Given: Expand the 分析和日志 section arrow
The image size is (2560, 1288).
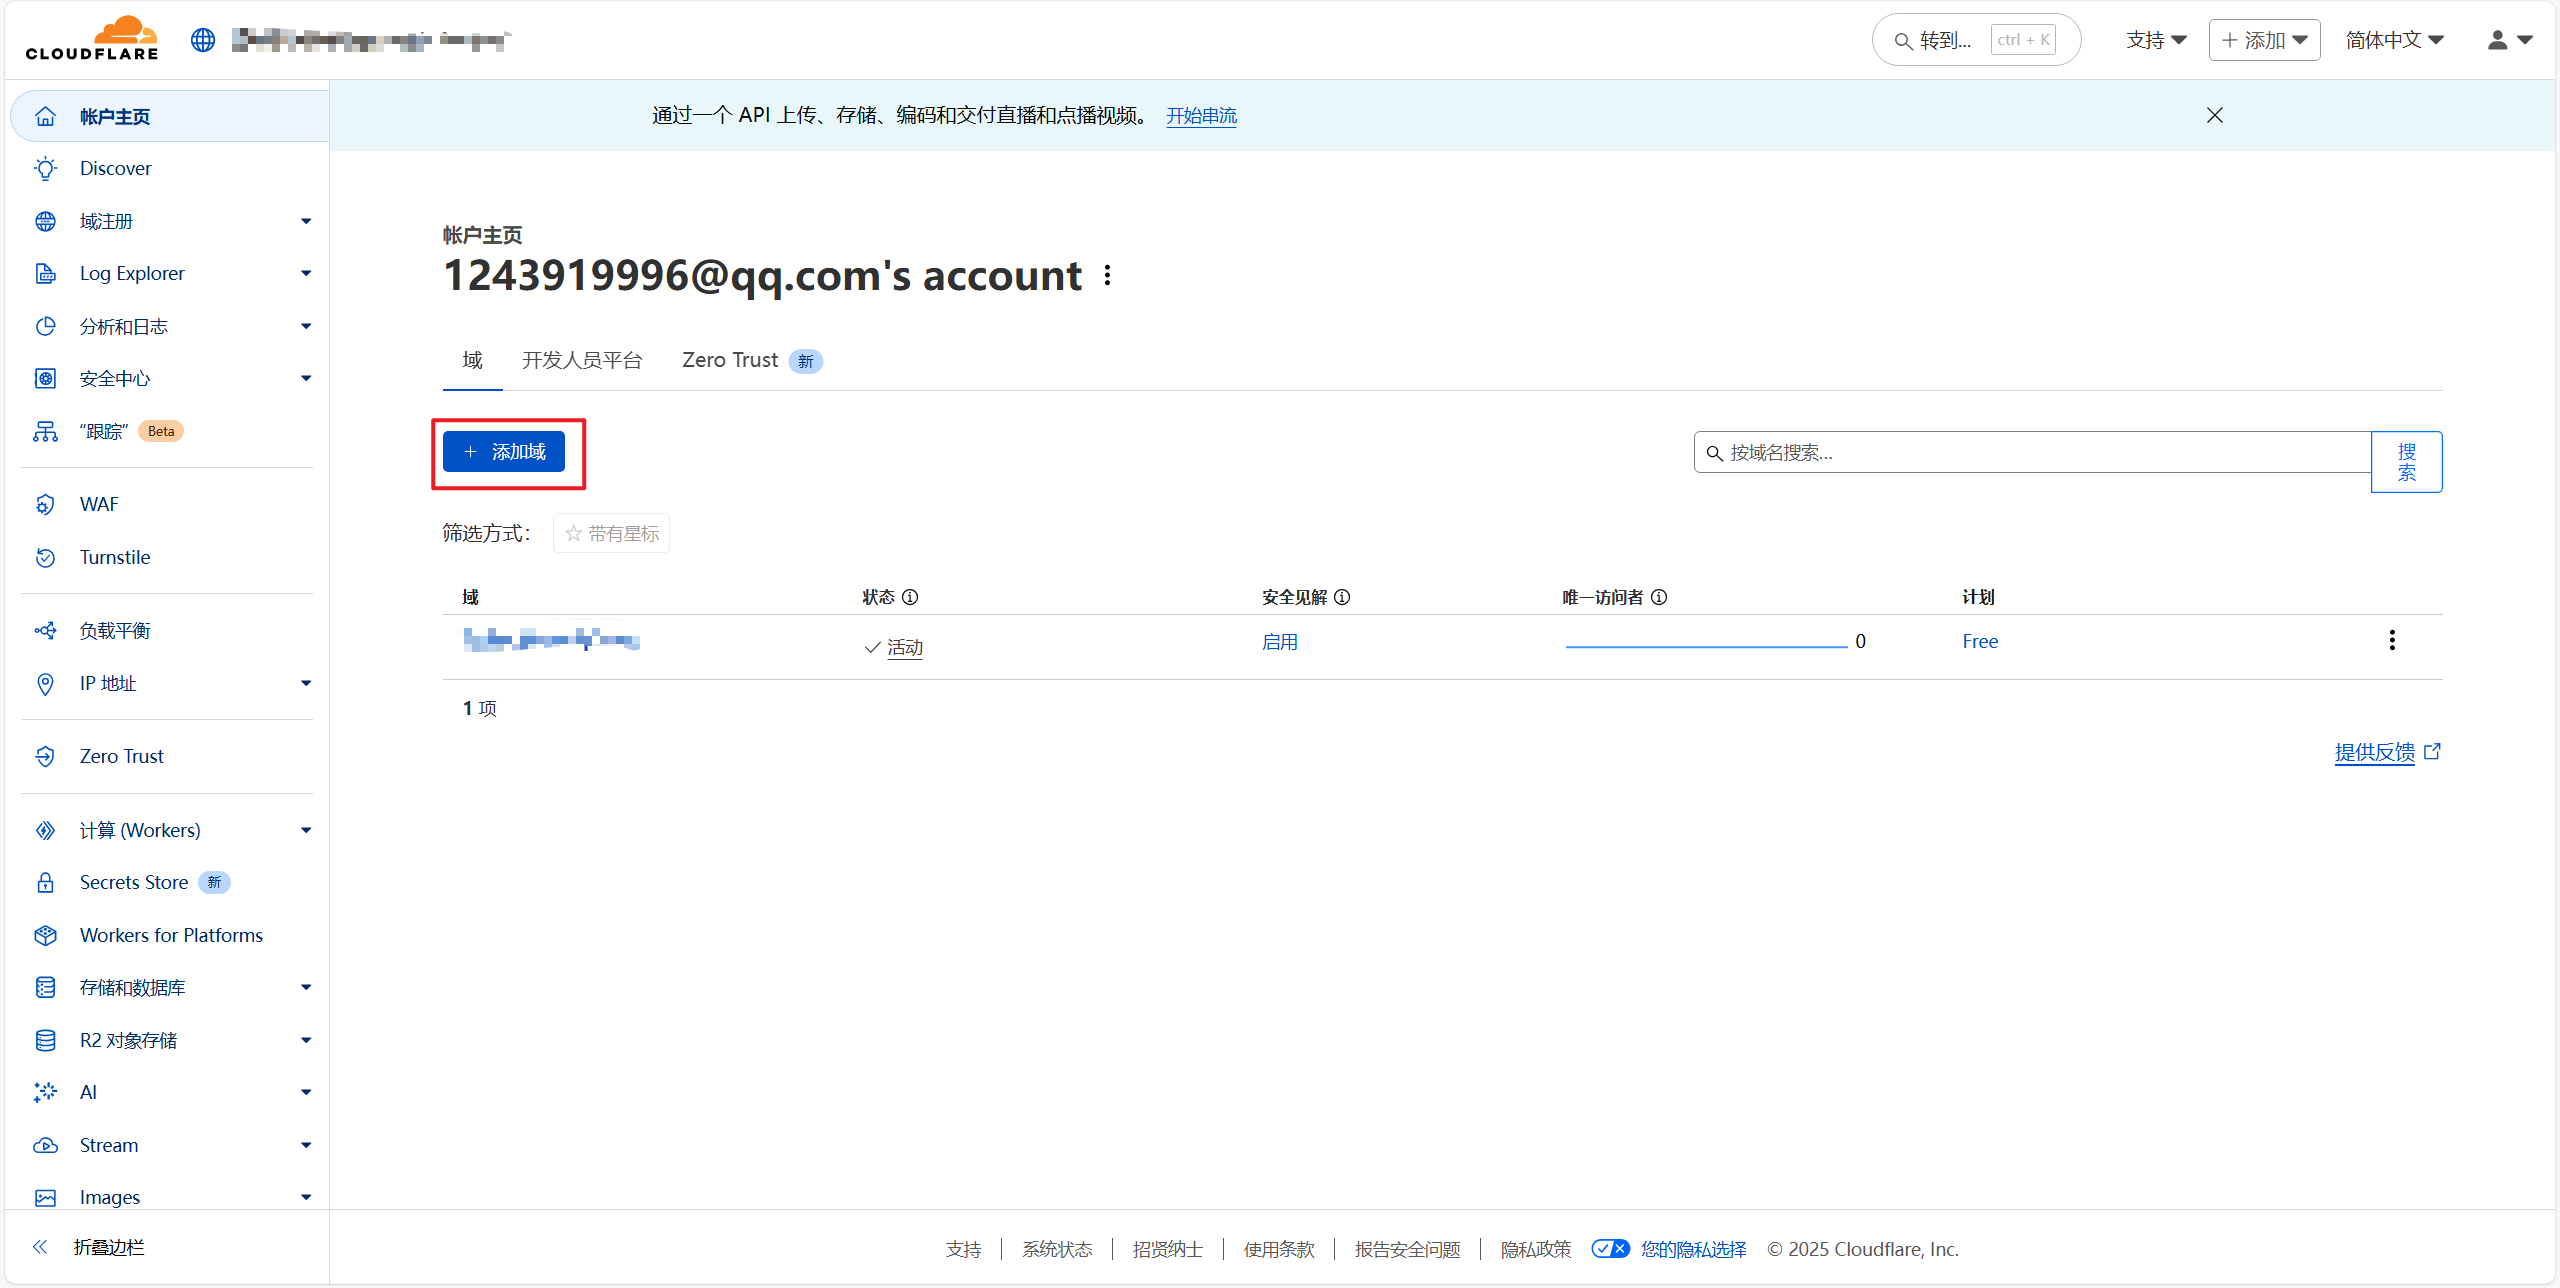Looking at the screenshot, I should (306, 326).
